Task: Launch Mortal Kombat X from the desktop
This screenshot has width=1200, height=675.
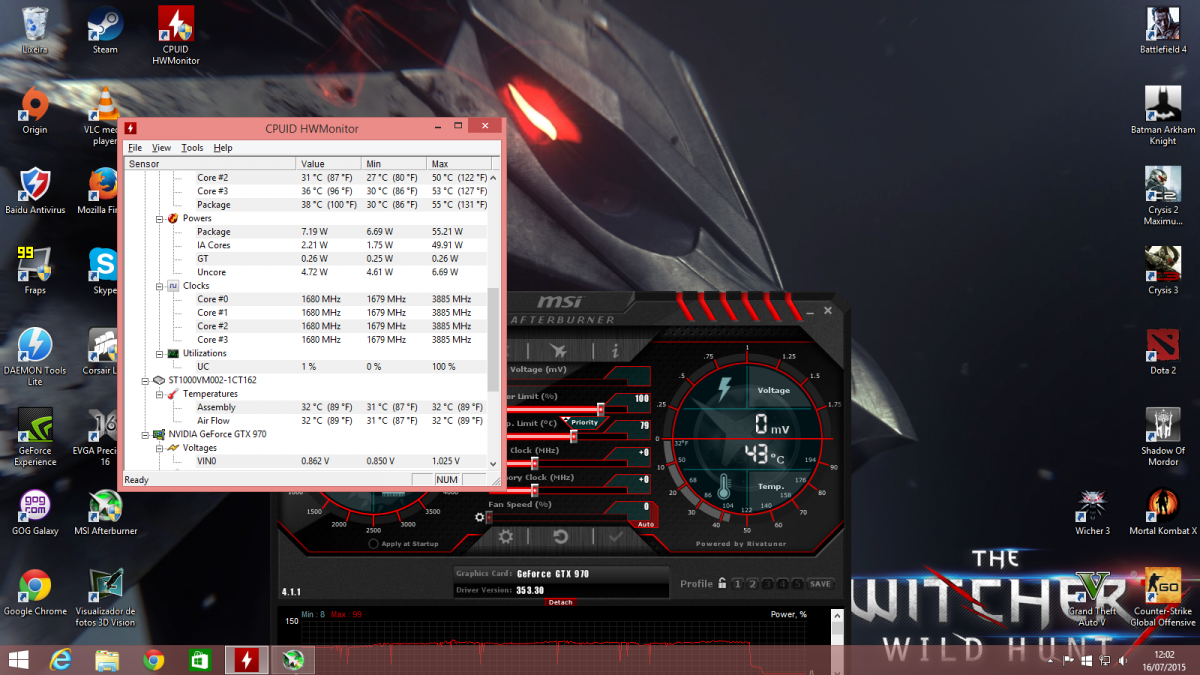Action: pyautogui.click(x=1163, y=511)
